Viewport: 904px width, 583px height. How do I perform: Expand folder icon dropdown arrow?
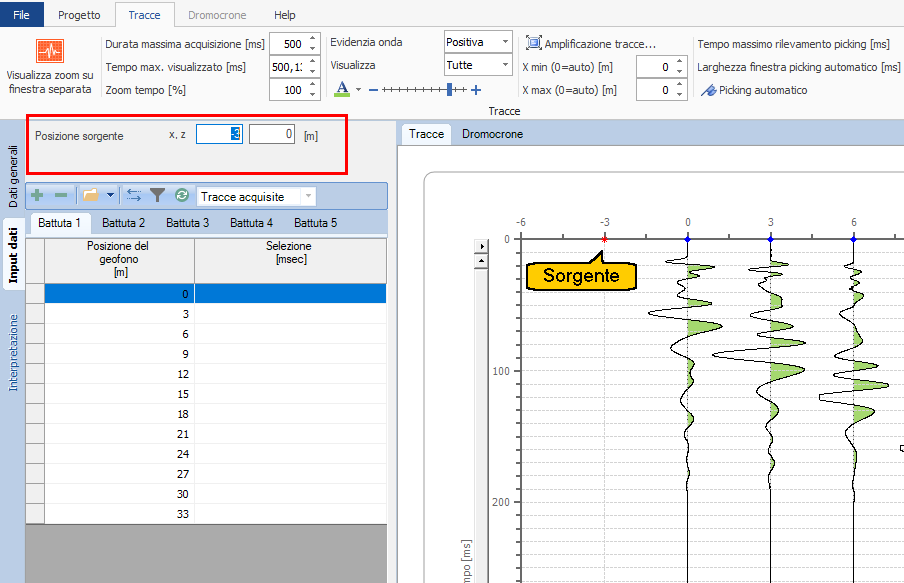tap(110, 195)
